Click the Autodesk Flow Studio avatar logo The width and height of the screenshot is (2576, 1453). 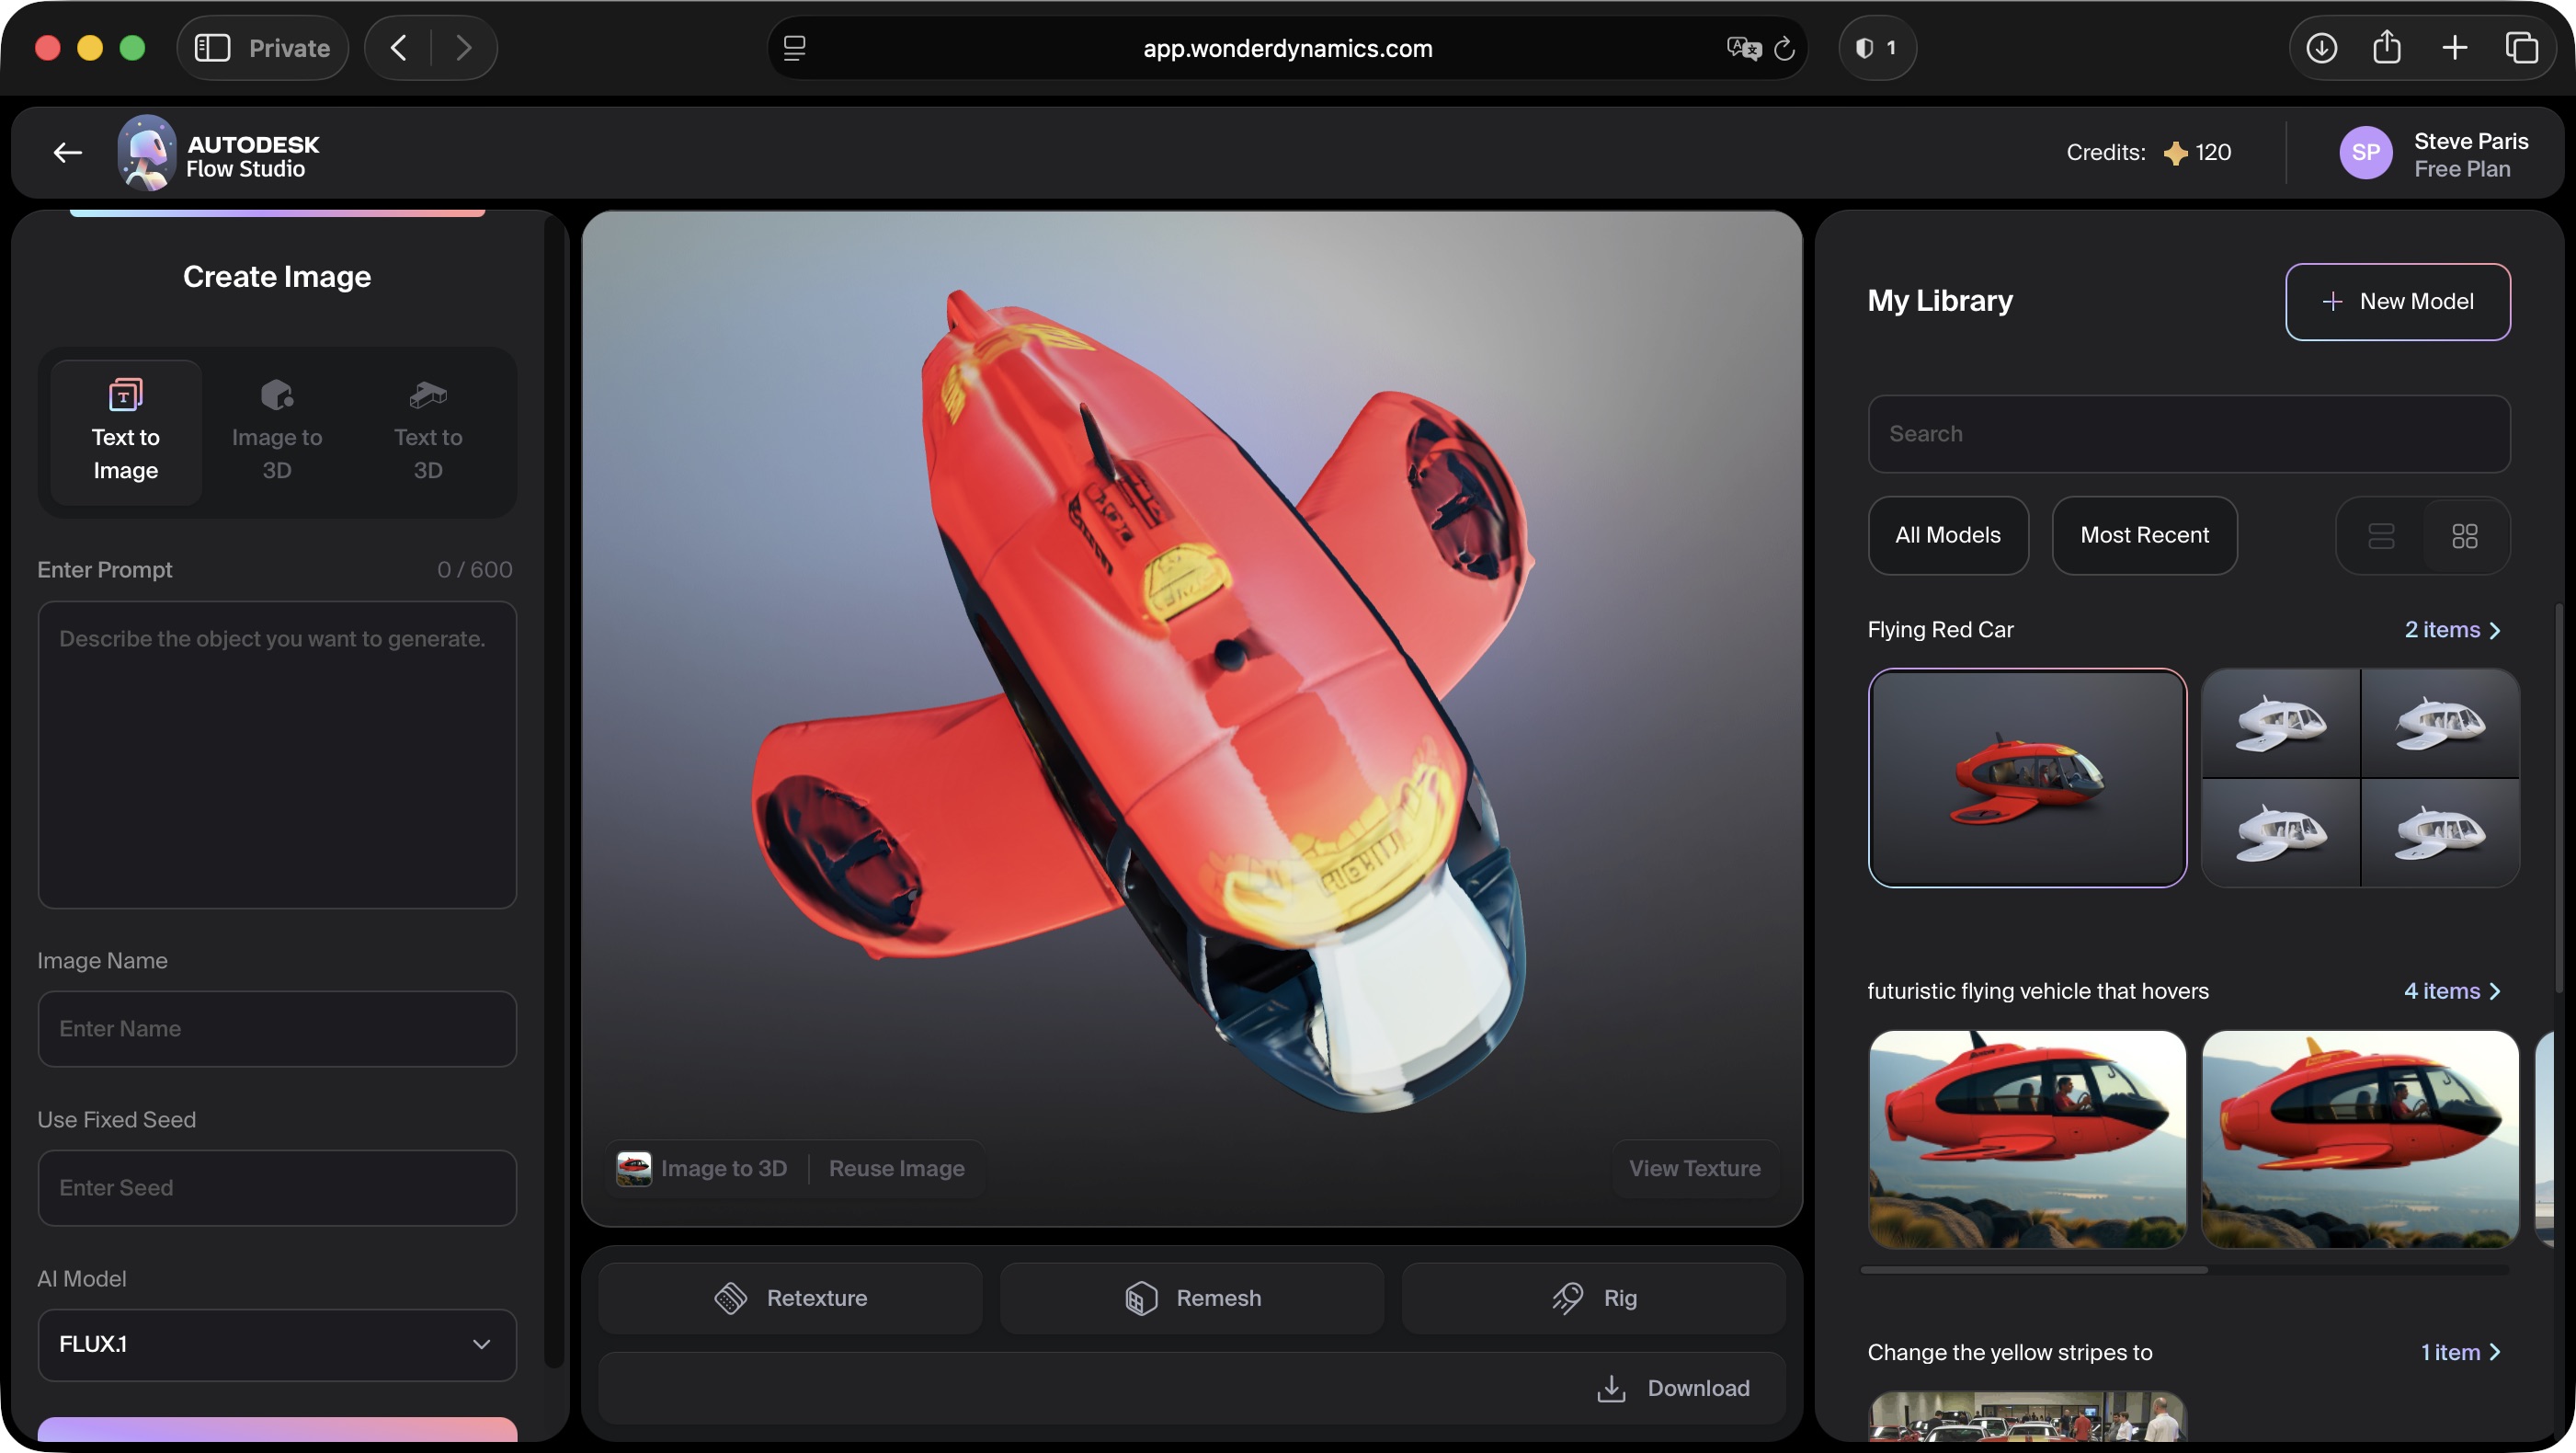pyautogui.click(x=144, y=152)
